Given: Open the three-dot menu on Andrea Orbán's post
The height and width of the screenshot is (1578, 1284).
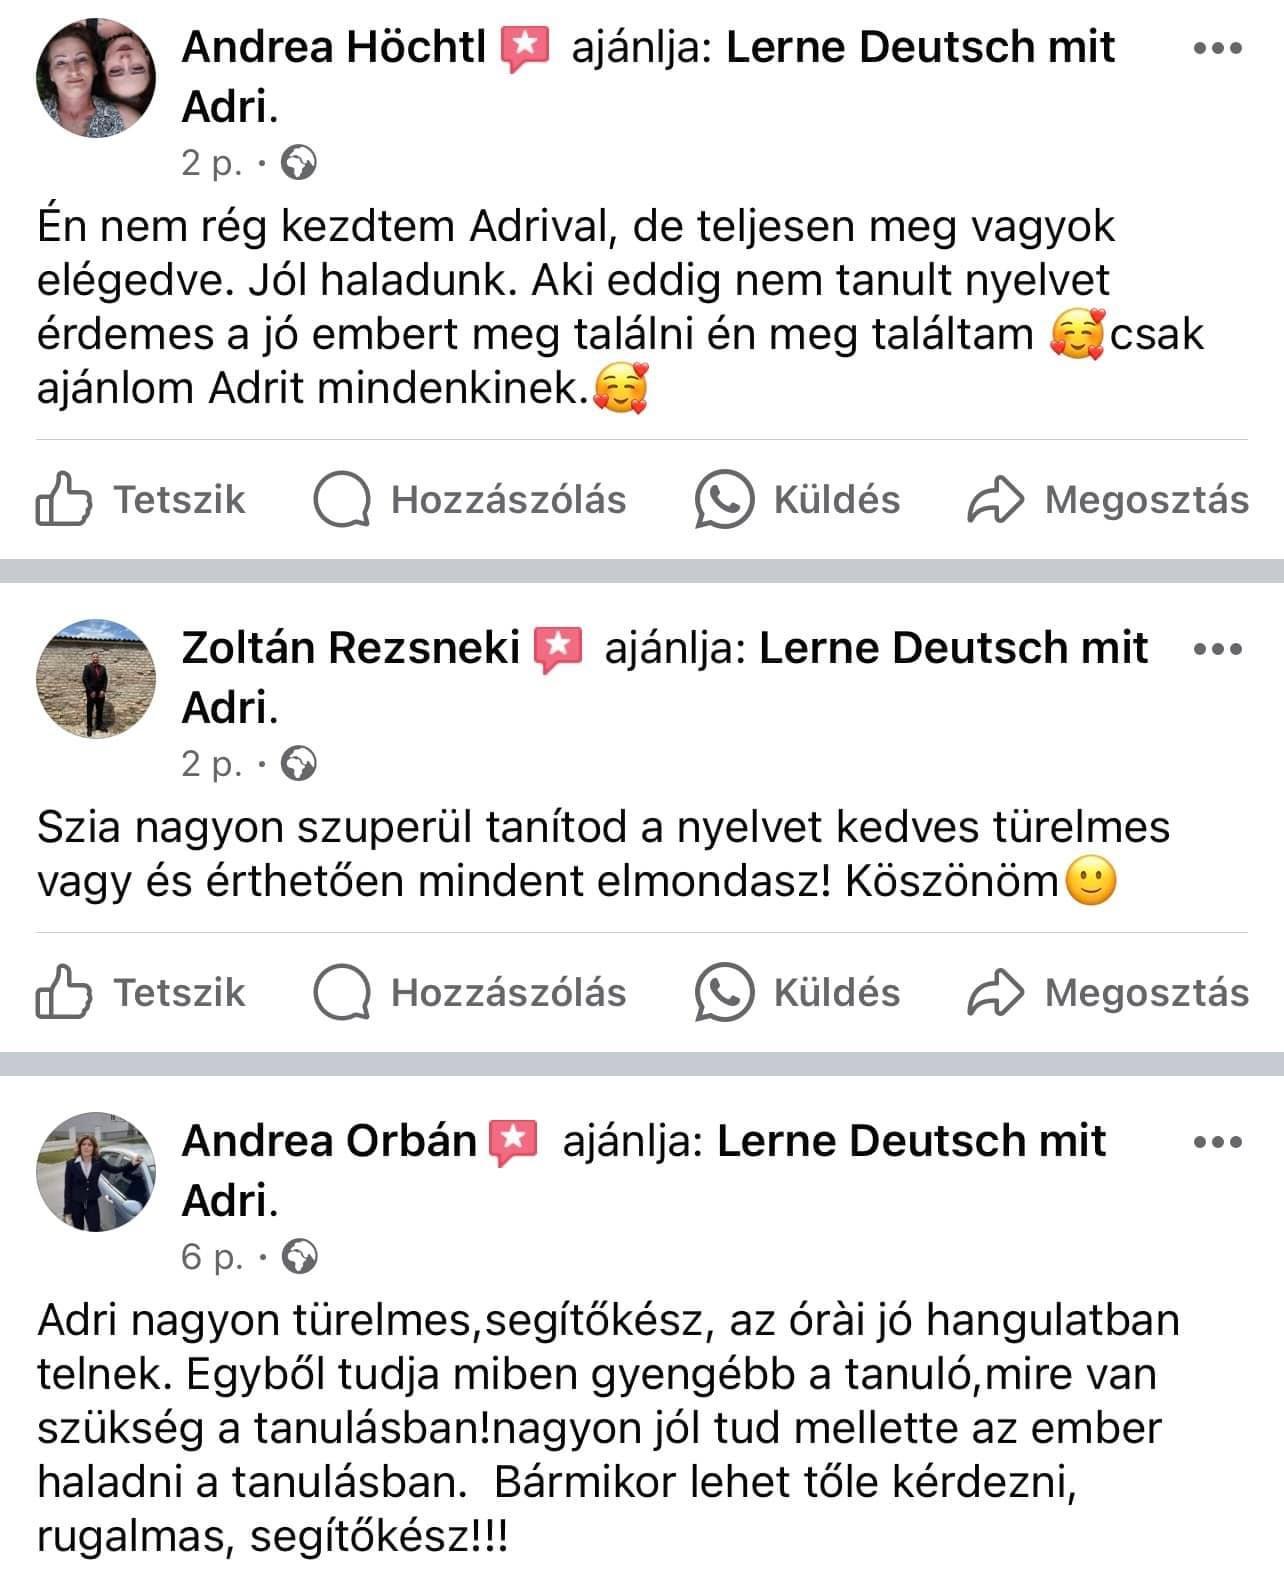Looking at the screenshot, I should 1218,1141.
